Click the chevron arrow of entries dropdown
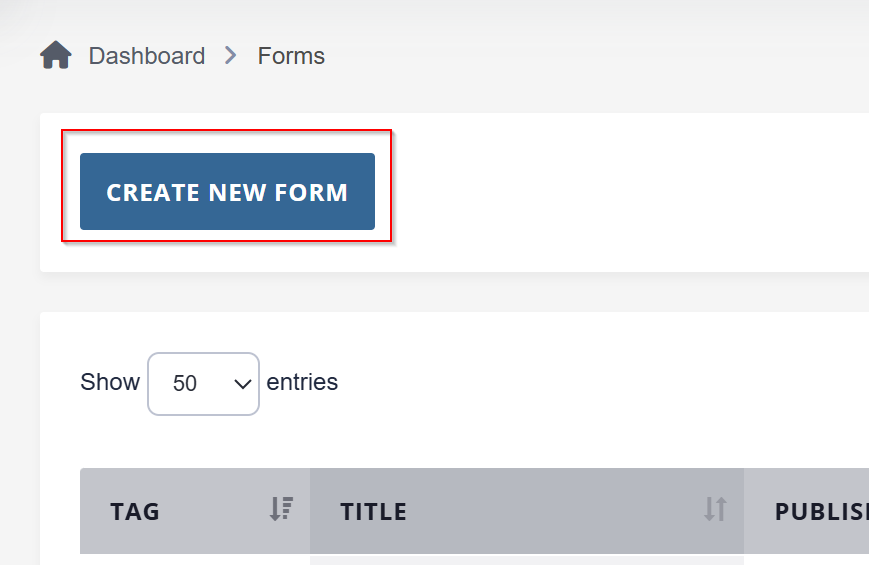Image resolution: width=869 pixels, height=565 pixels. tap(242, 384)
